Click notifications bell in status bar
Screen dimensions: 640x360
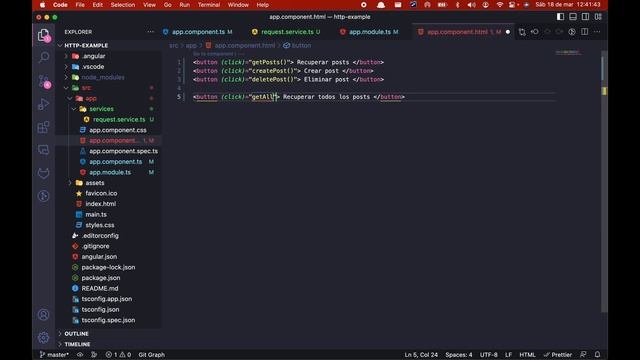click(597, 354)
